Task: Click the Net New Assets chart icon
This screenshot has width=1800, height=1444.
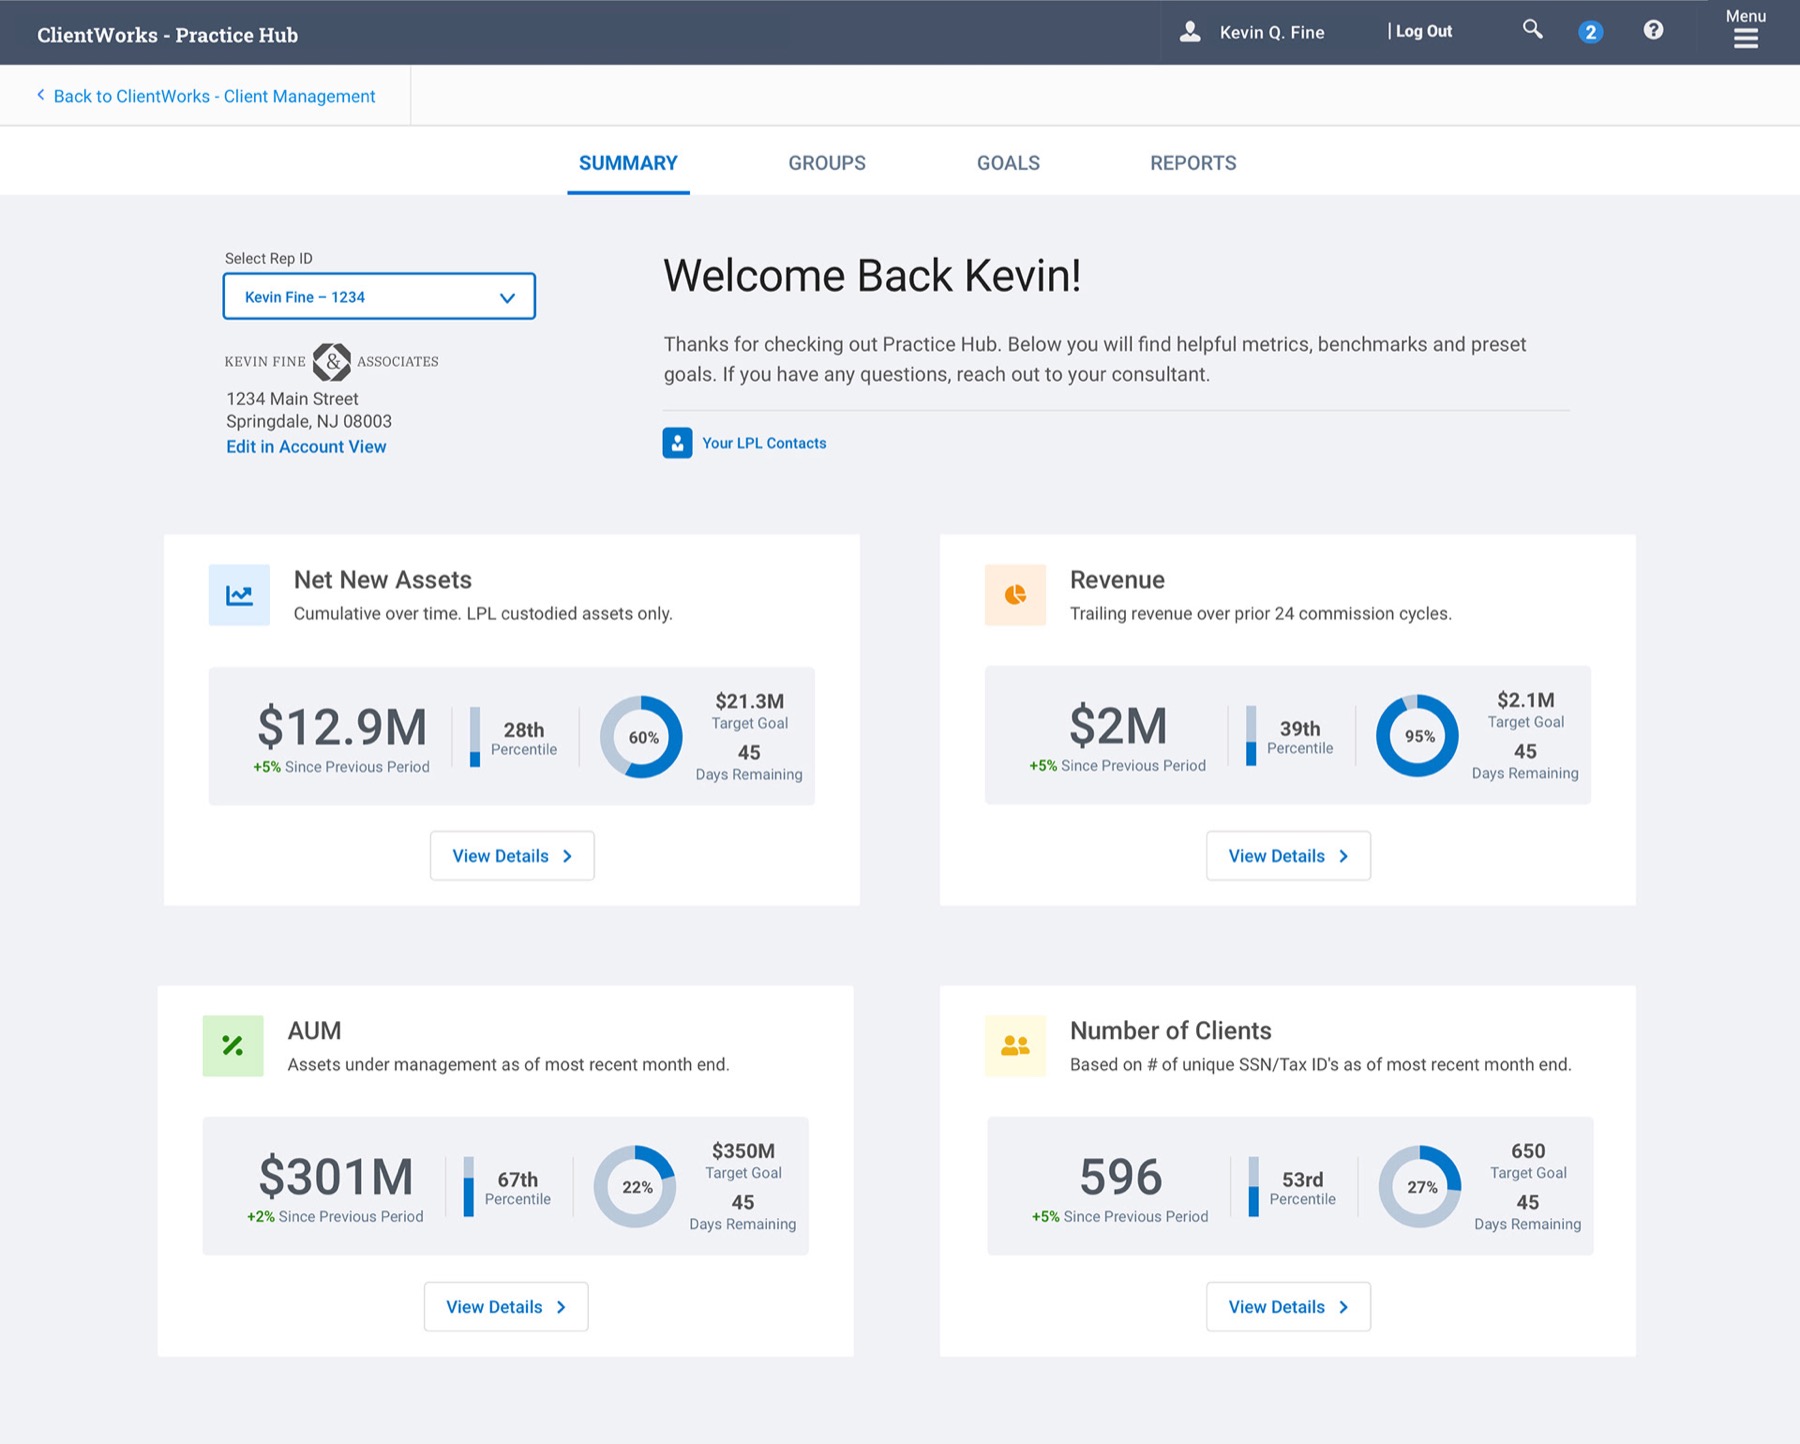Action: pyautogui.click(x=239, y=595)
